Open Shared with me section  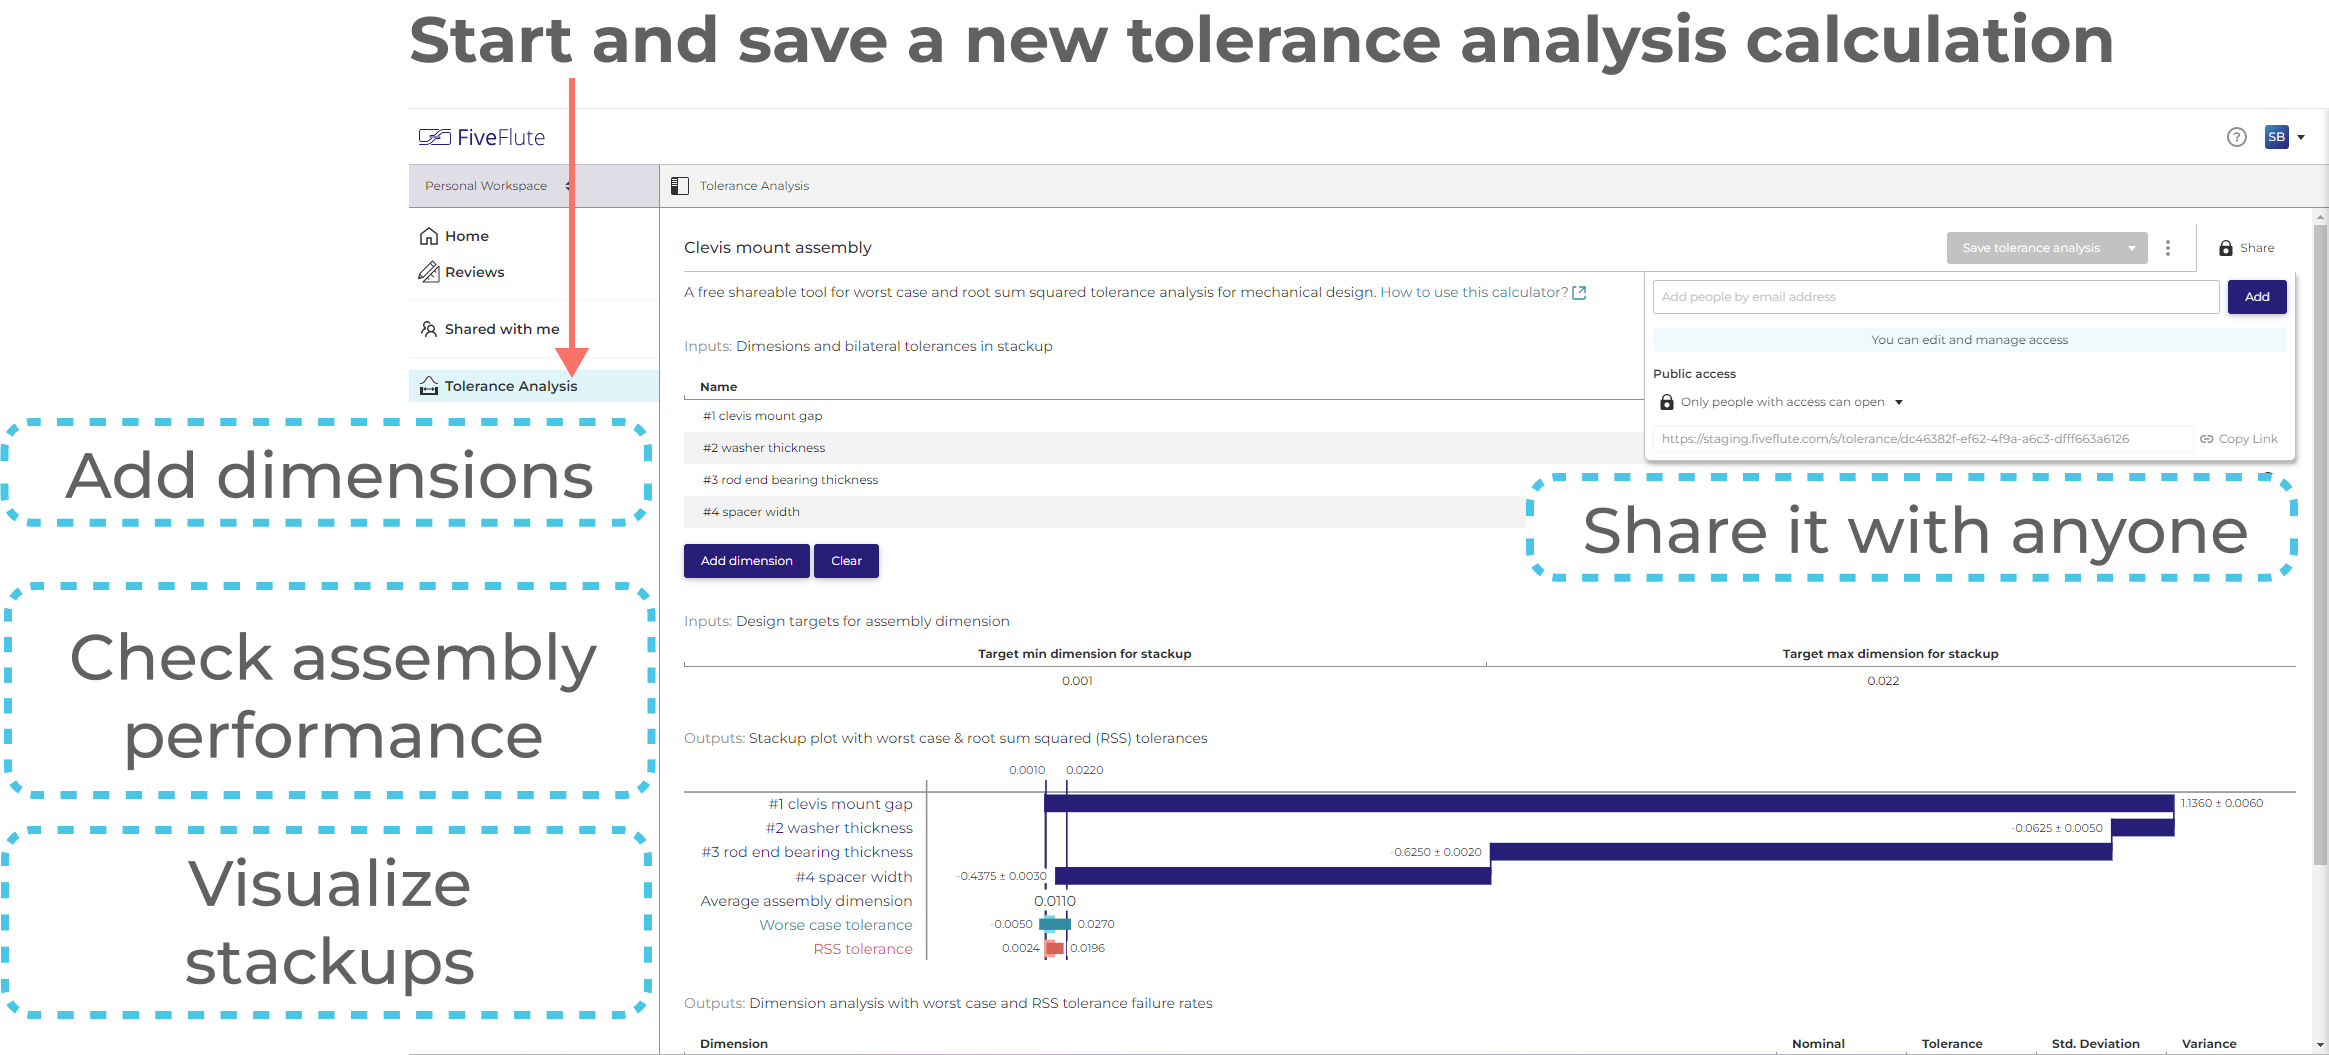click(x=534, y=329)
